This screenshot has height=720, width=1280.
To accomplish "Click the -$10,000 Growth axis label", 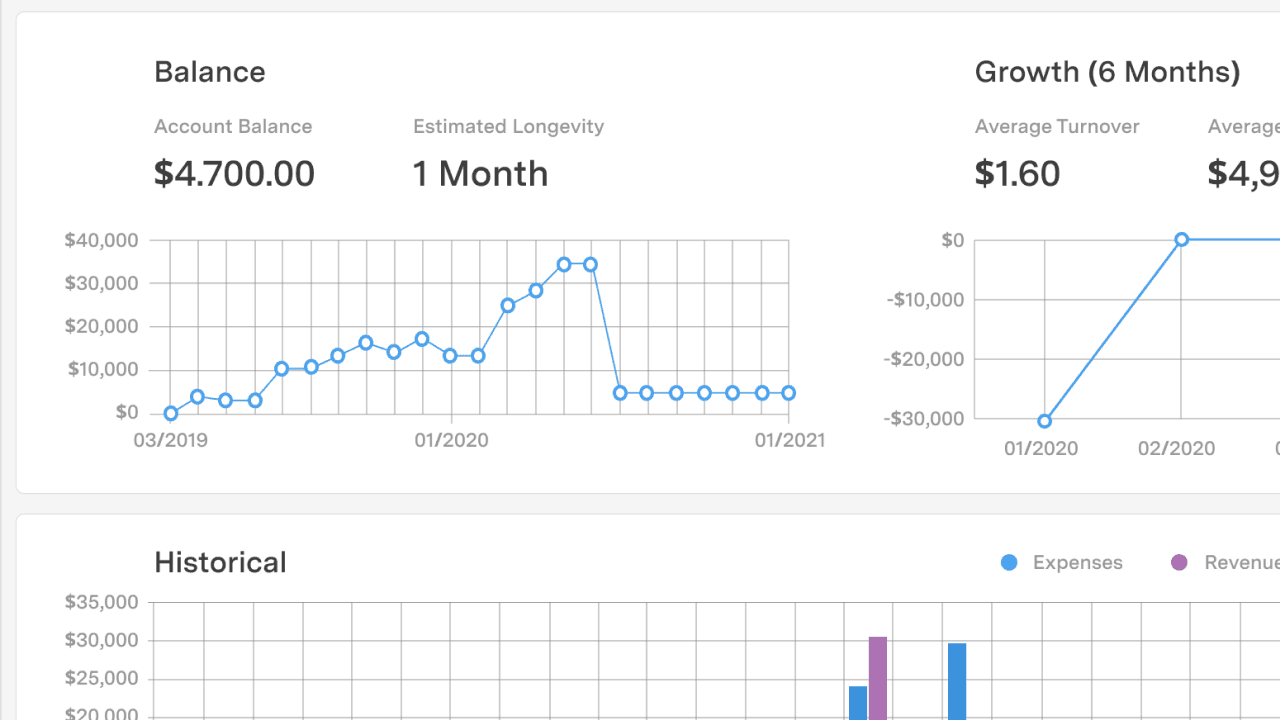I will [x=926, y=300].
